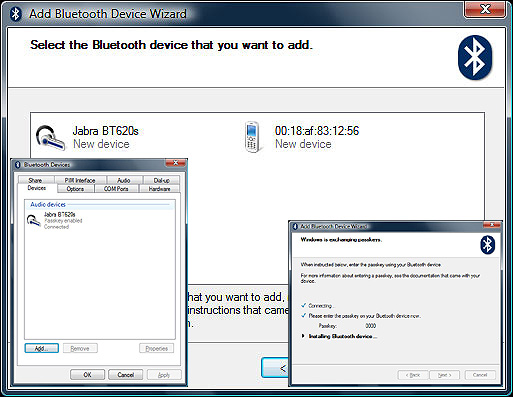Viewport: 513px width, 397px height.
Task: Click the large Bluetooth logo in wizard header
Action: click(x=475, y=57)
